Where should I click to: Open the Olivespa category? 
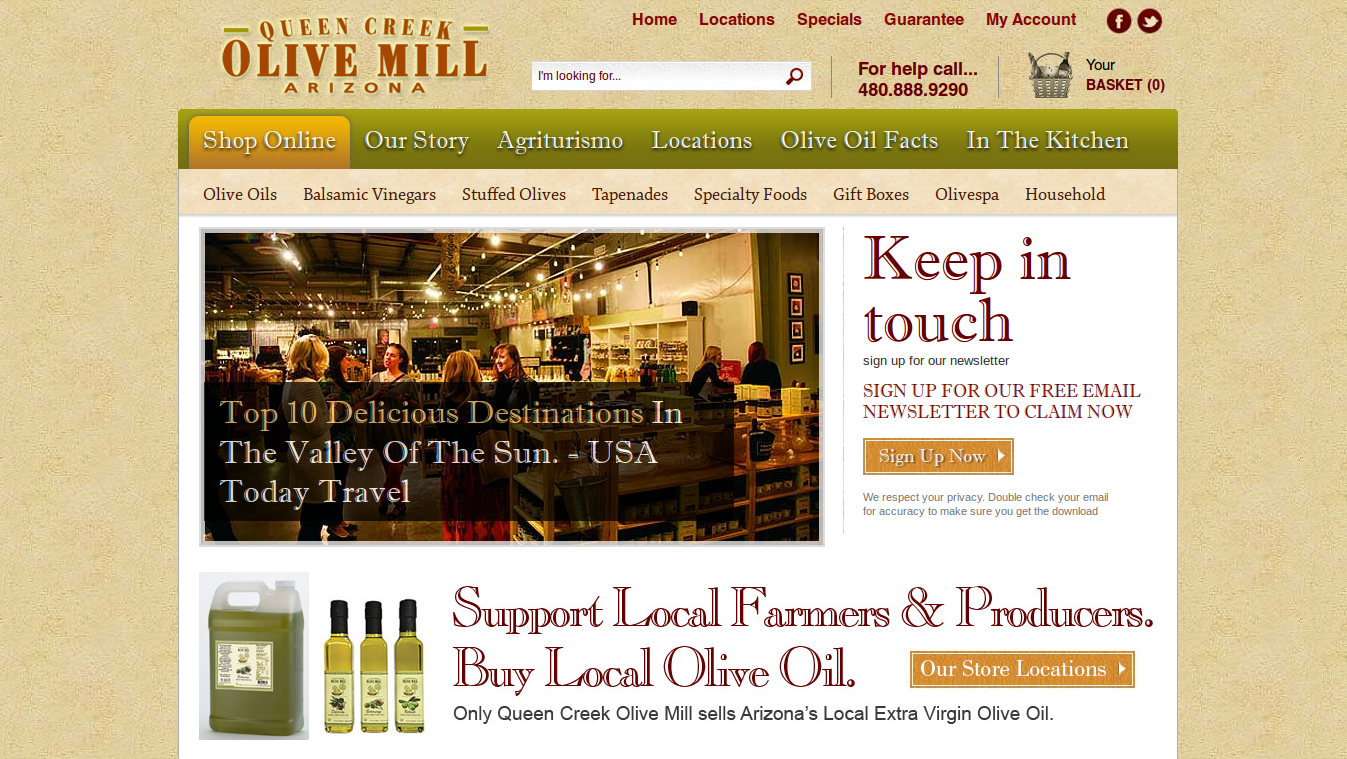click(x=967, y=195)
